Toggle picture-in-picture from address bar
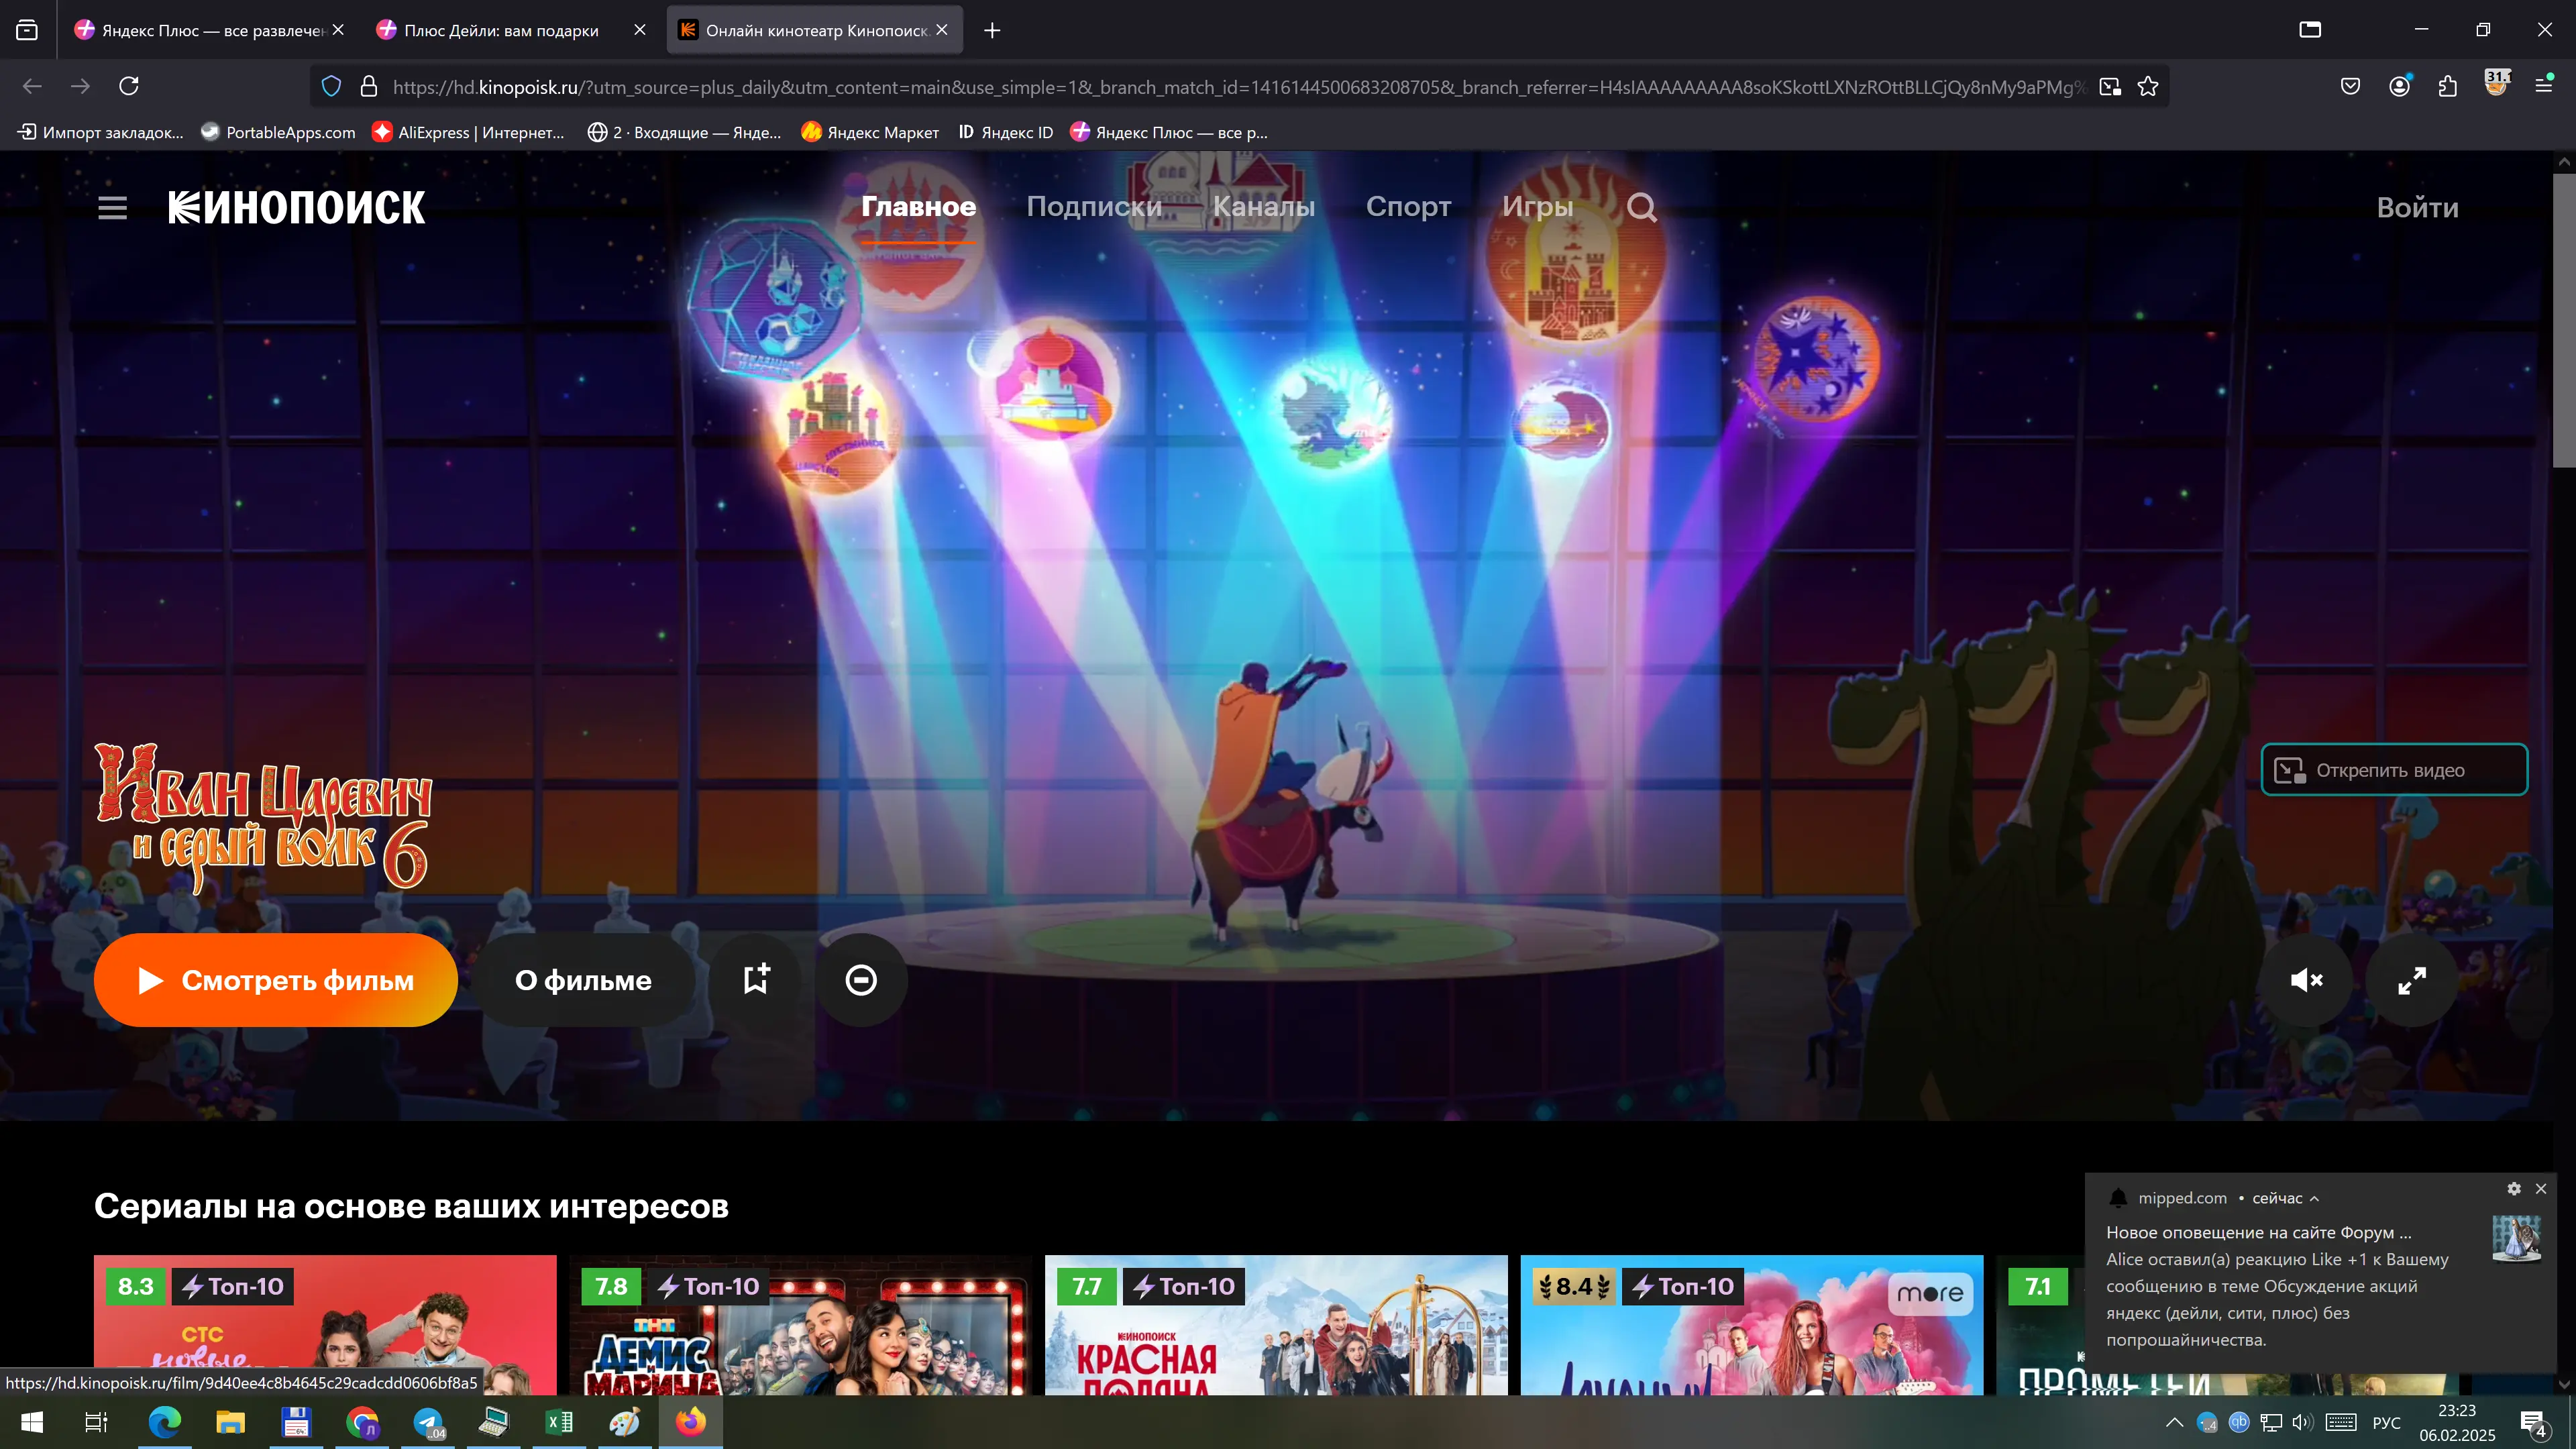2576x1449 pixels. (x=2110, y=87)
